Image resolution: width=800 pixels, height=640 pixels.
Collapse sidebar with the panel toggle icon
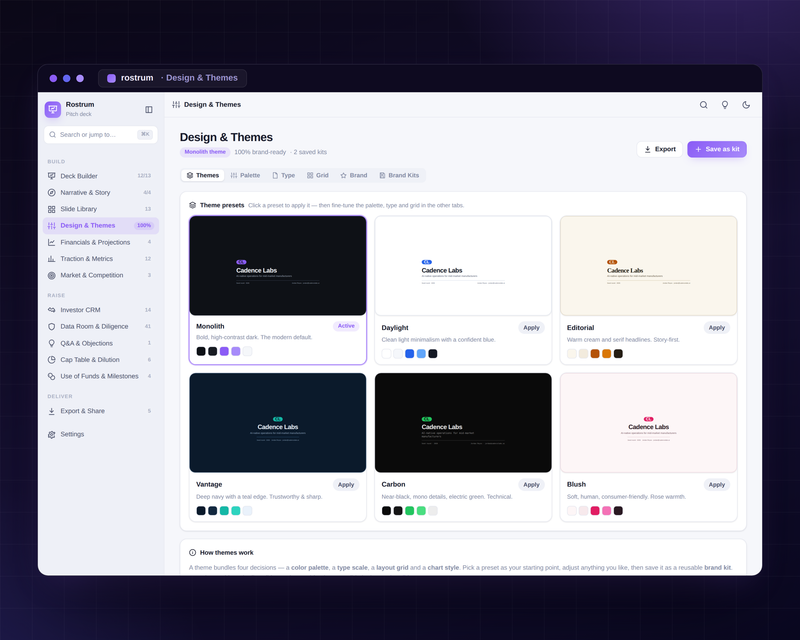click(x=149, y=109)
